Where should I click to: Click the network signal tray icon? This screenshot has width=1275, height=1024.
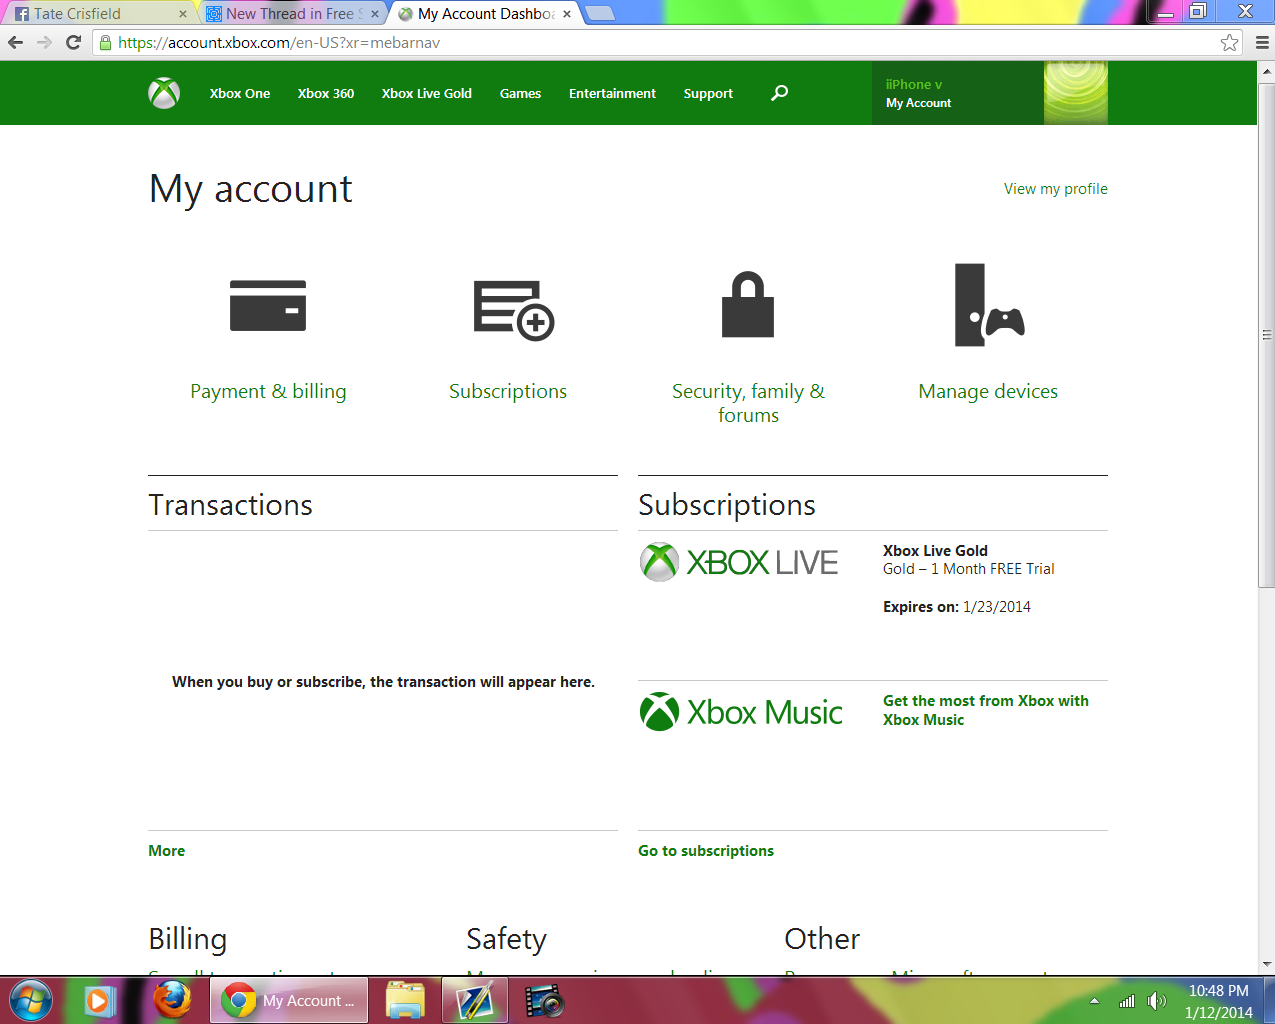coord(1127,1001)
